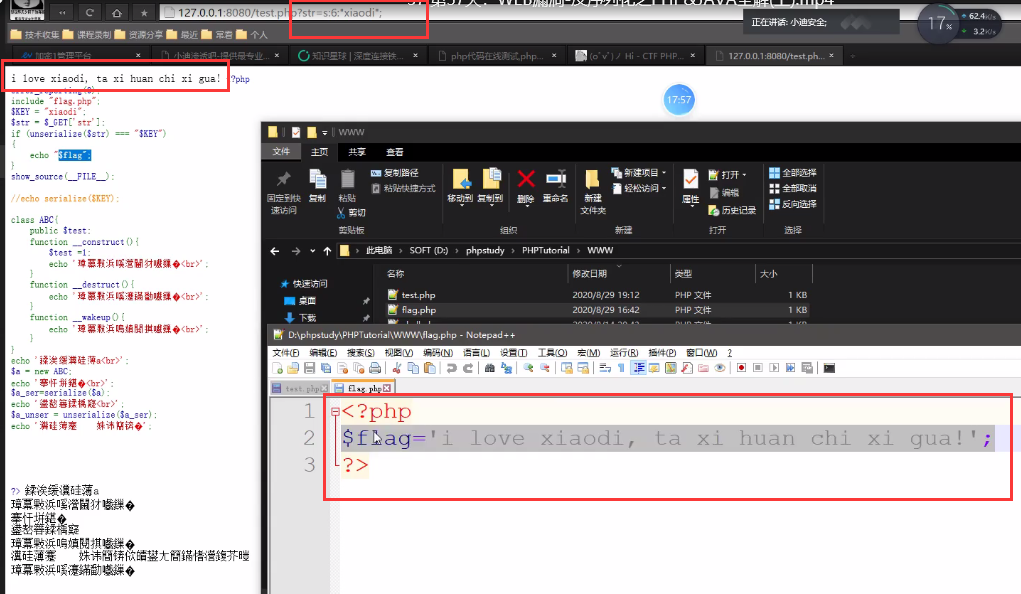Click 全部选择 in the Explorer ribbon
The height and width of the screenshot is (594, 1021).
[793, 173]
